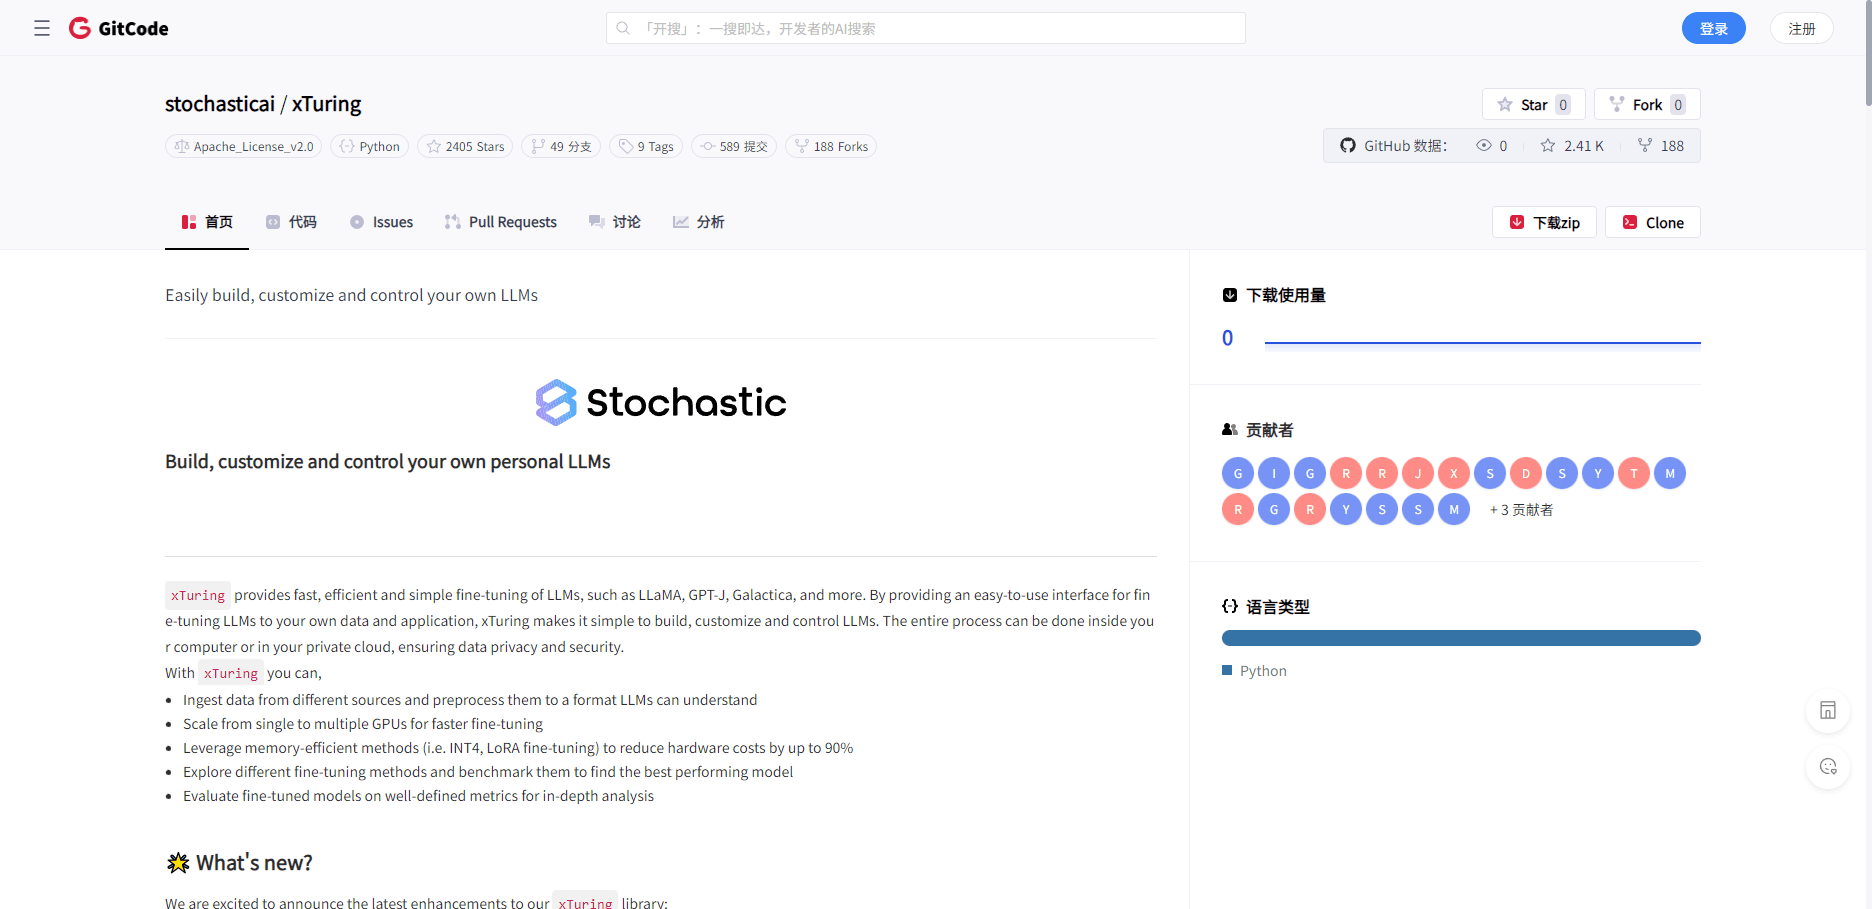Image resolution: width=1872 pixels, height=909 pixels.
Task: Click the 登录 login button
Action: click(1713, 28)
